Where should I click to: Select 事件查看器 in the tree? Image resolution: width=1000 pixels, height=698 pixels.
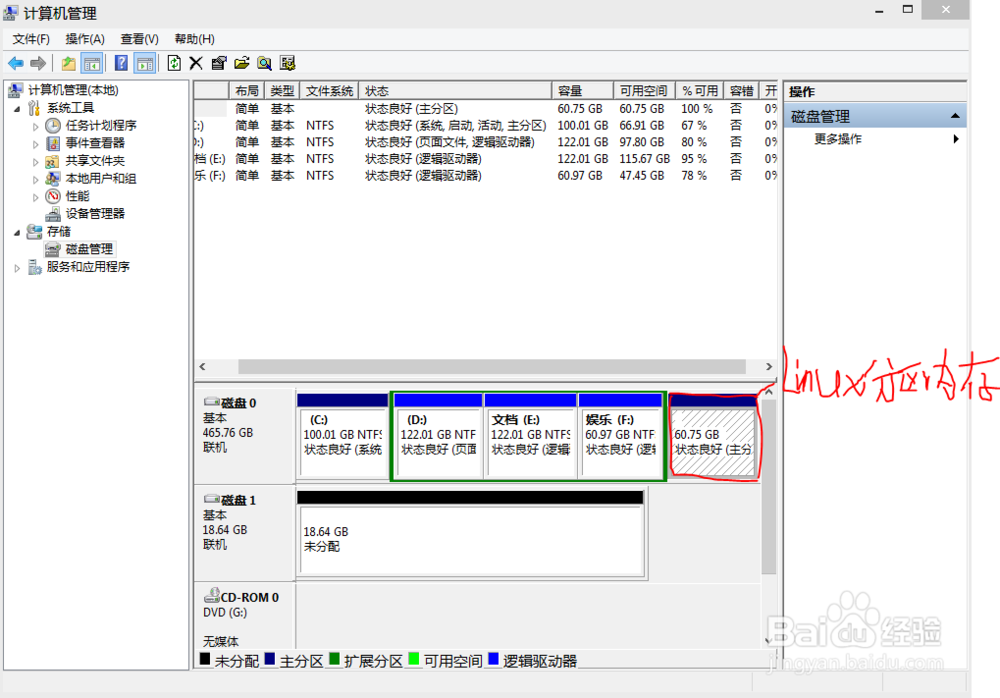(95, 143)
